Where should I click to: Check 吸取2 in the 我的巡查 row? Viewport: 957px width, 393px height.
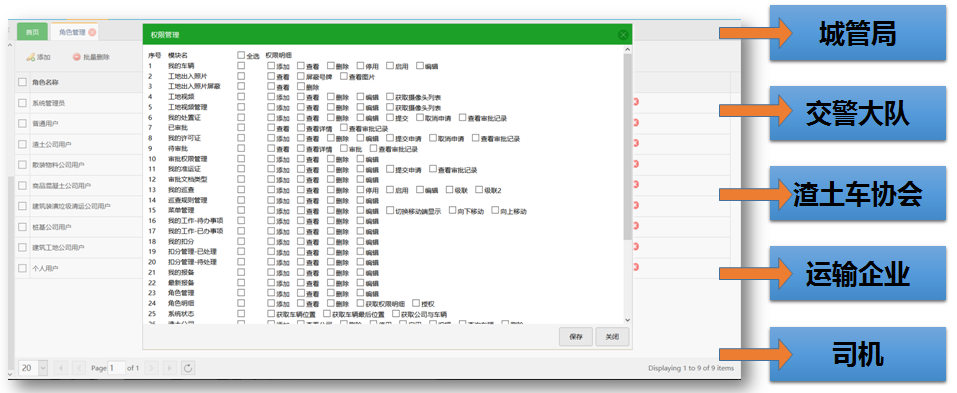click(x=479, y=190)
